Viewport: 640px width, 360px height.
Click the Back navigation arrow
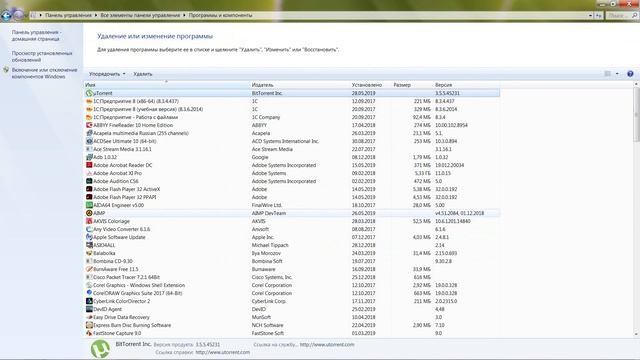pos(6,16)
